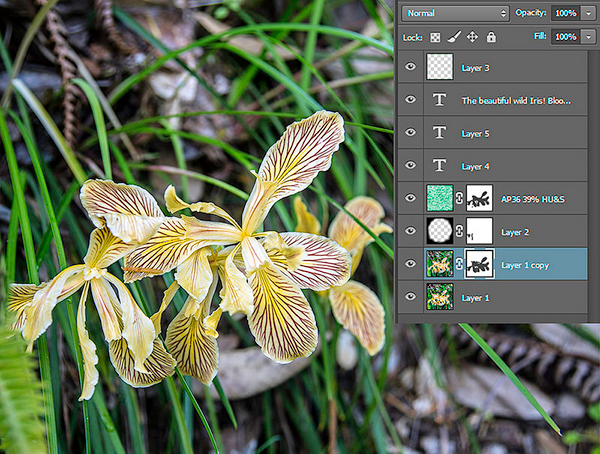Hide the AP36 39% HU&S layer
This screenshot has width=600, height=454.
point(410,199)
